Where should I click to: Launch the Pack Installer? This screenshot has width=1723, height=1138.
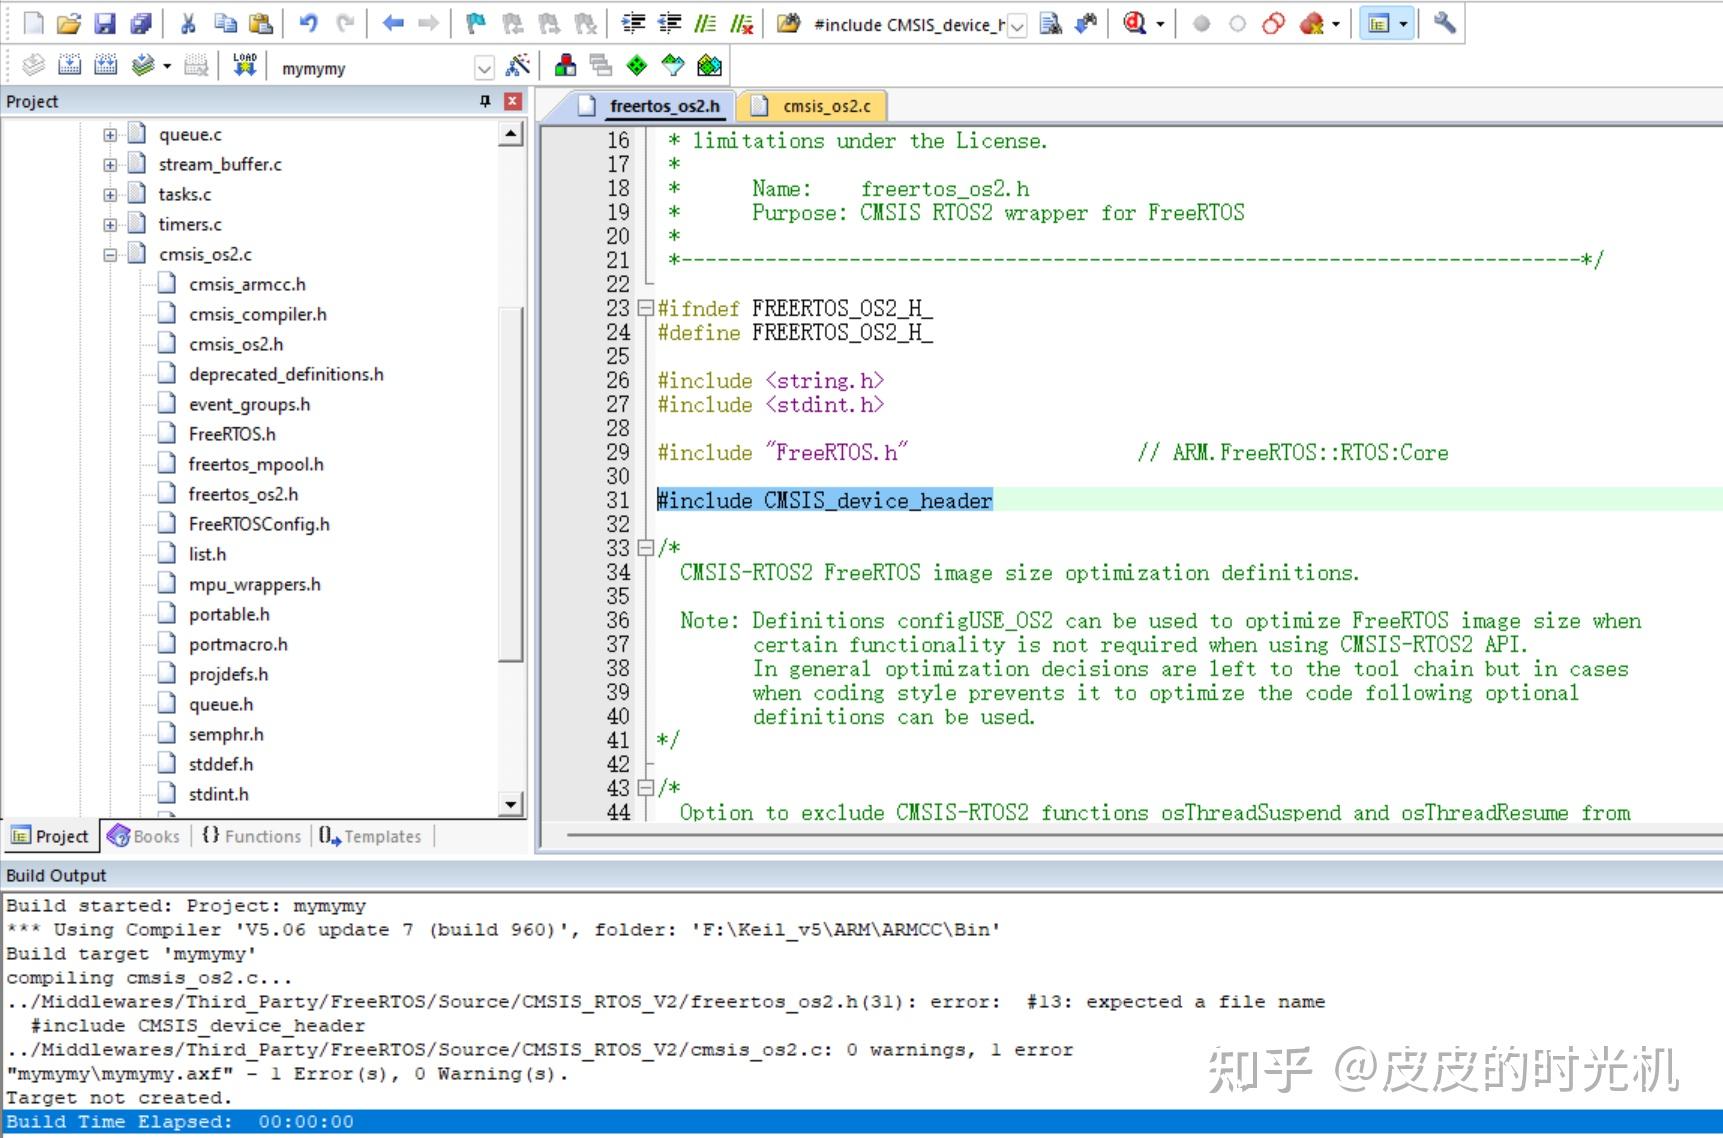709,66
